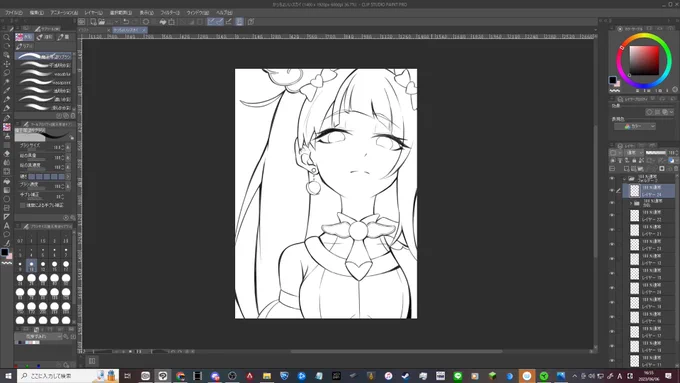Open the color set name dropdown
This screenshot has width=680, height=383.
point(38,337)
